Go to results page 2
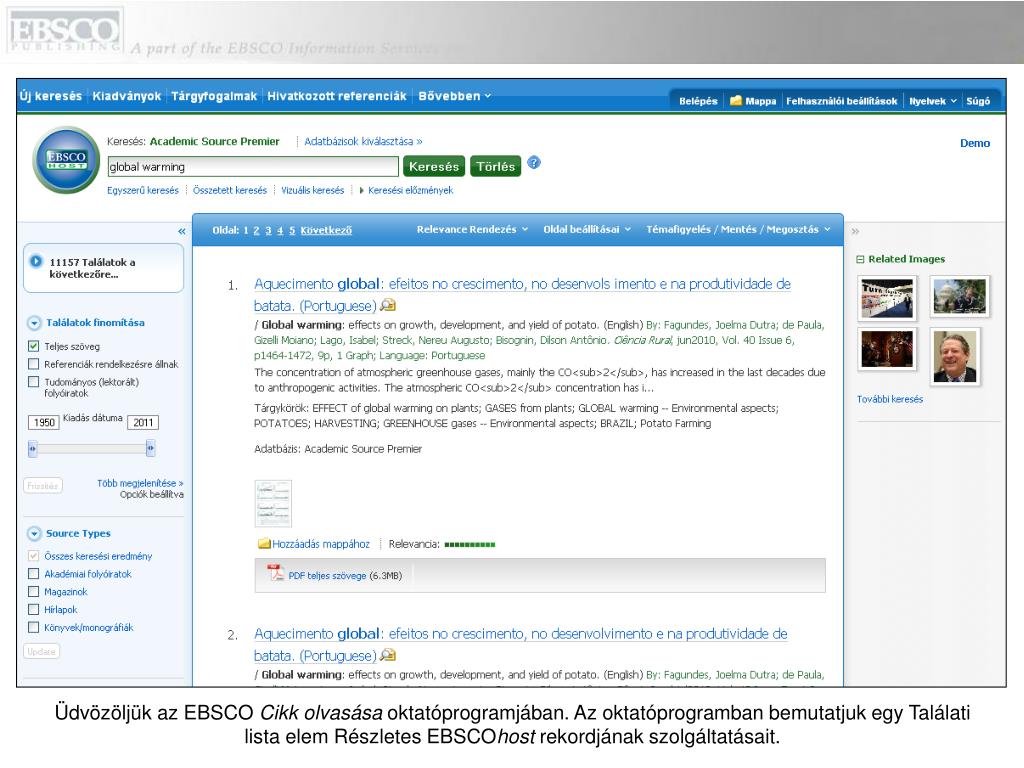Screen dimensions: 1024x768 tap(257, 231)
